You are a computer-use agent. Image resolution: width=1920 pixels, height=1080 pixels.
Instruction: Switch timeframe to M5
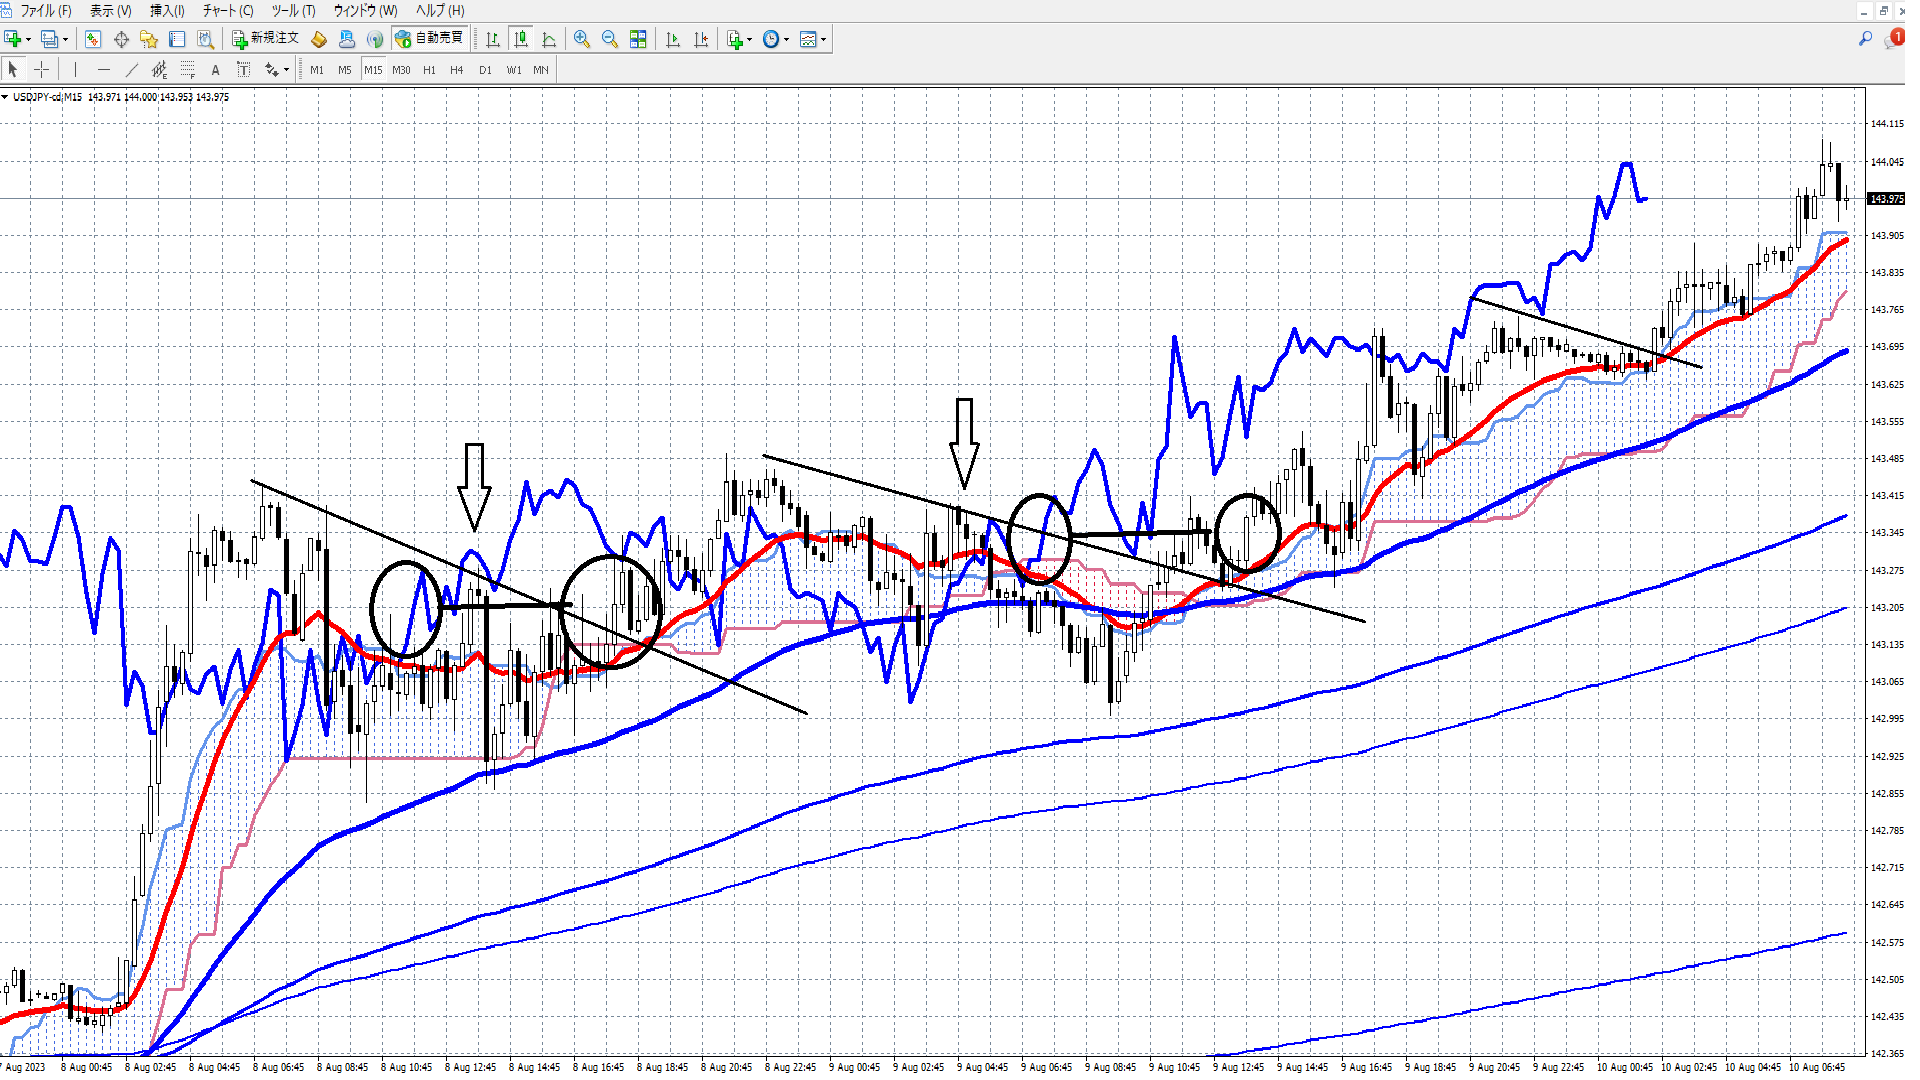click(345, 70)
